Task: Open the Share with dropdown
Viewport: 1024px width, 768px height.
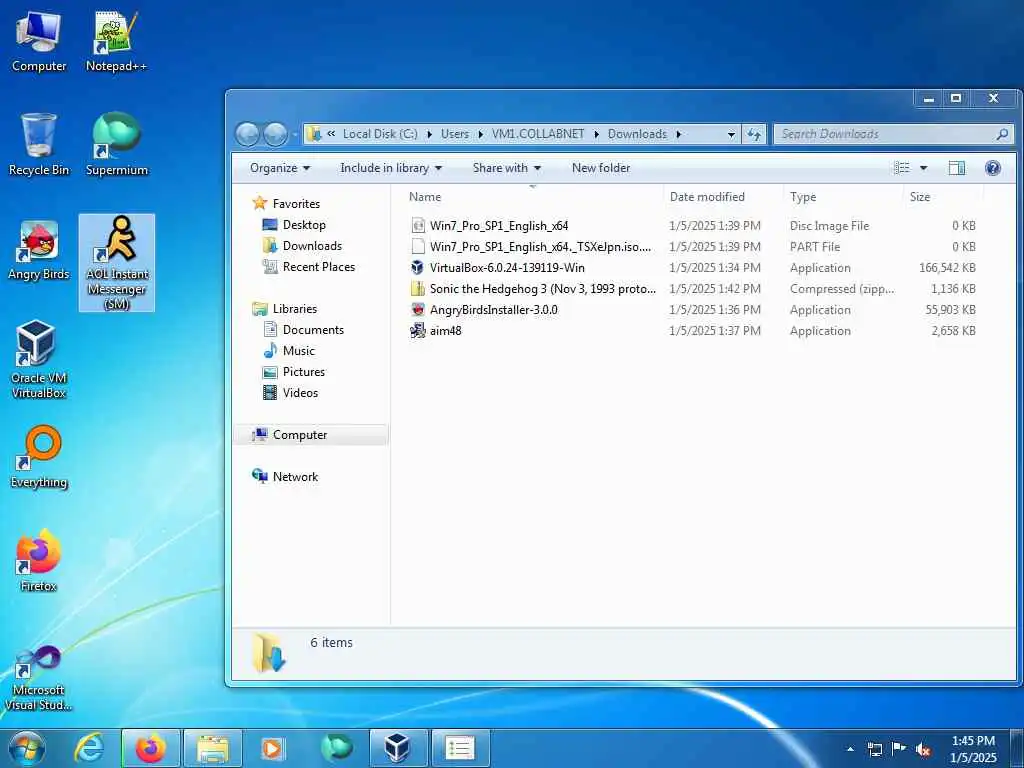Action: 507,168
